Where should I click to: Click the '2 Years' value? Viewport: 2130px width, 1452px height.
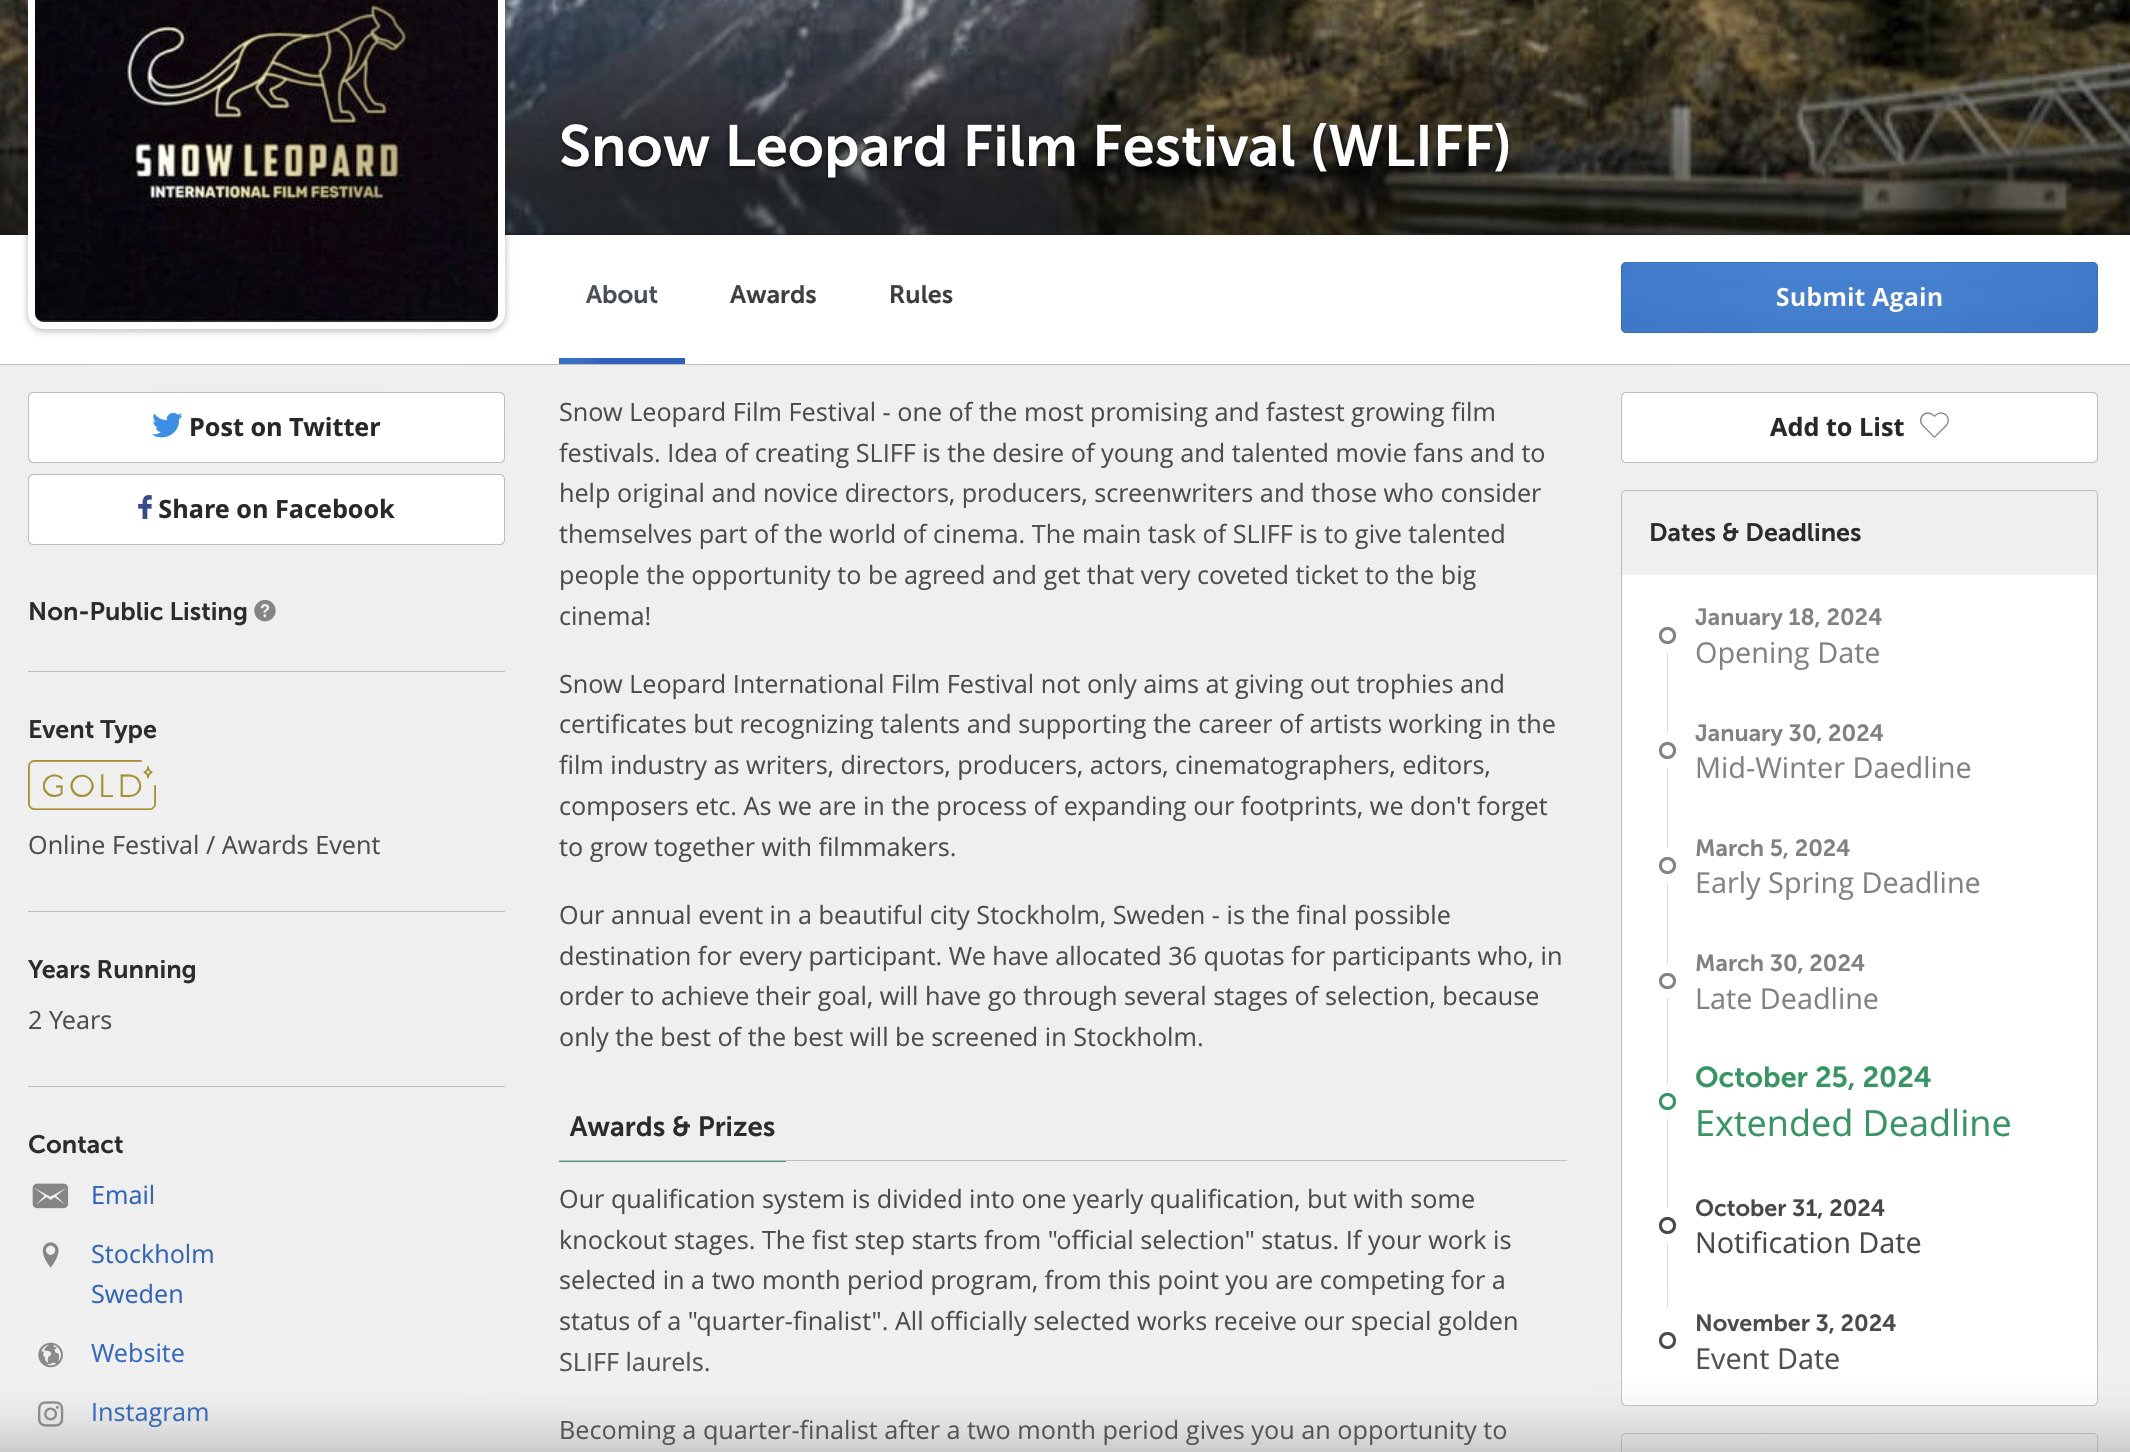[70, 1020]
